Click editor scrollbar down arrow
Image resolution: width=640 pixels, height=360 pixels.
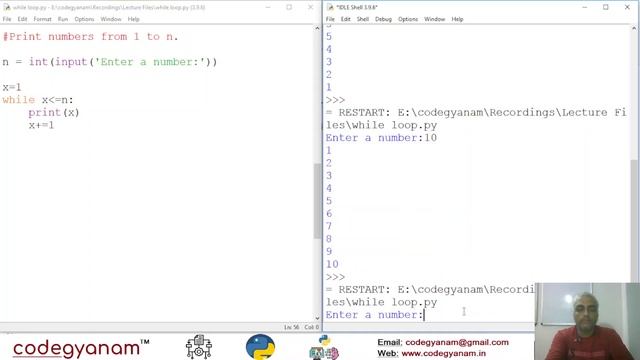click(317, 318)
